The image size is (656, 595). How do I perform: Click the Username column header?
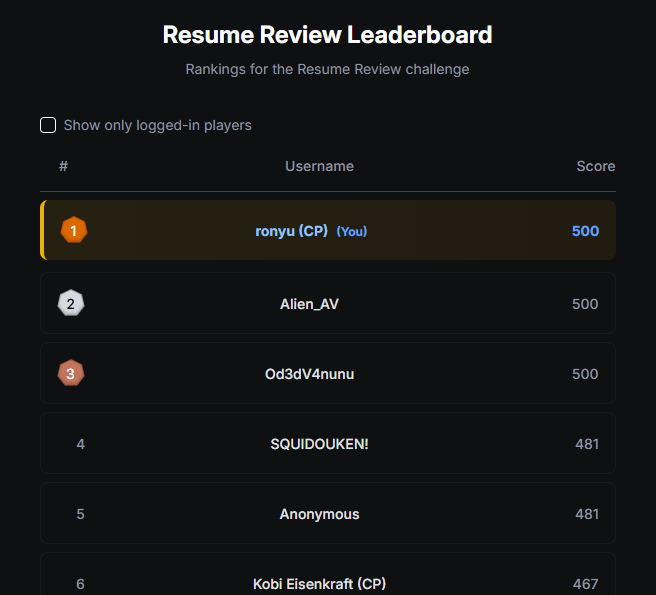319,166
